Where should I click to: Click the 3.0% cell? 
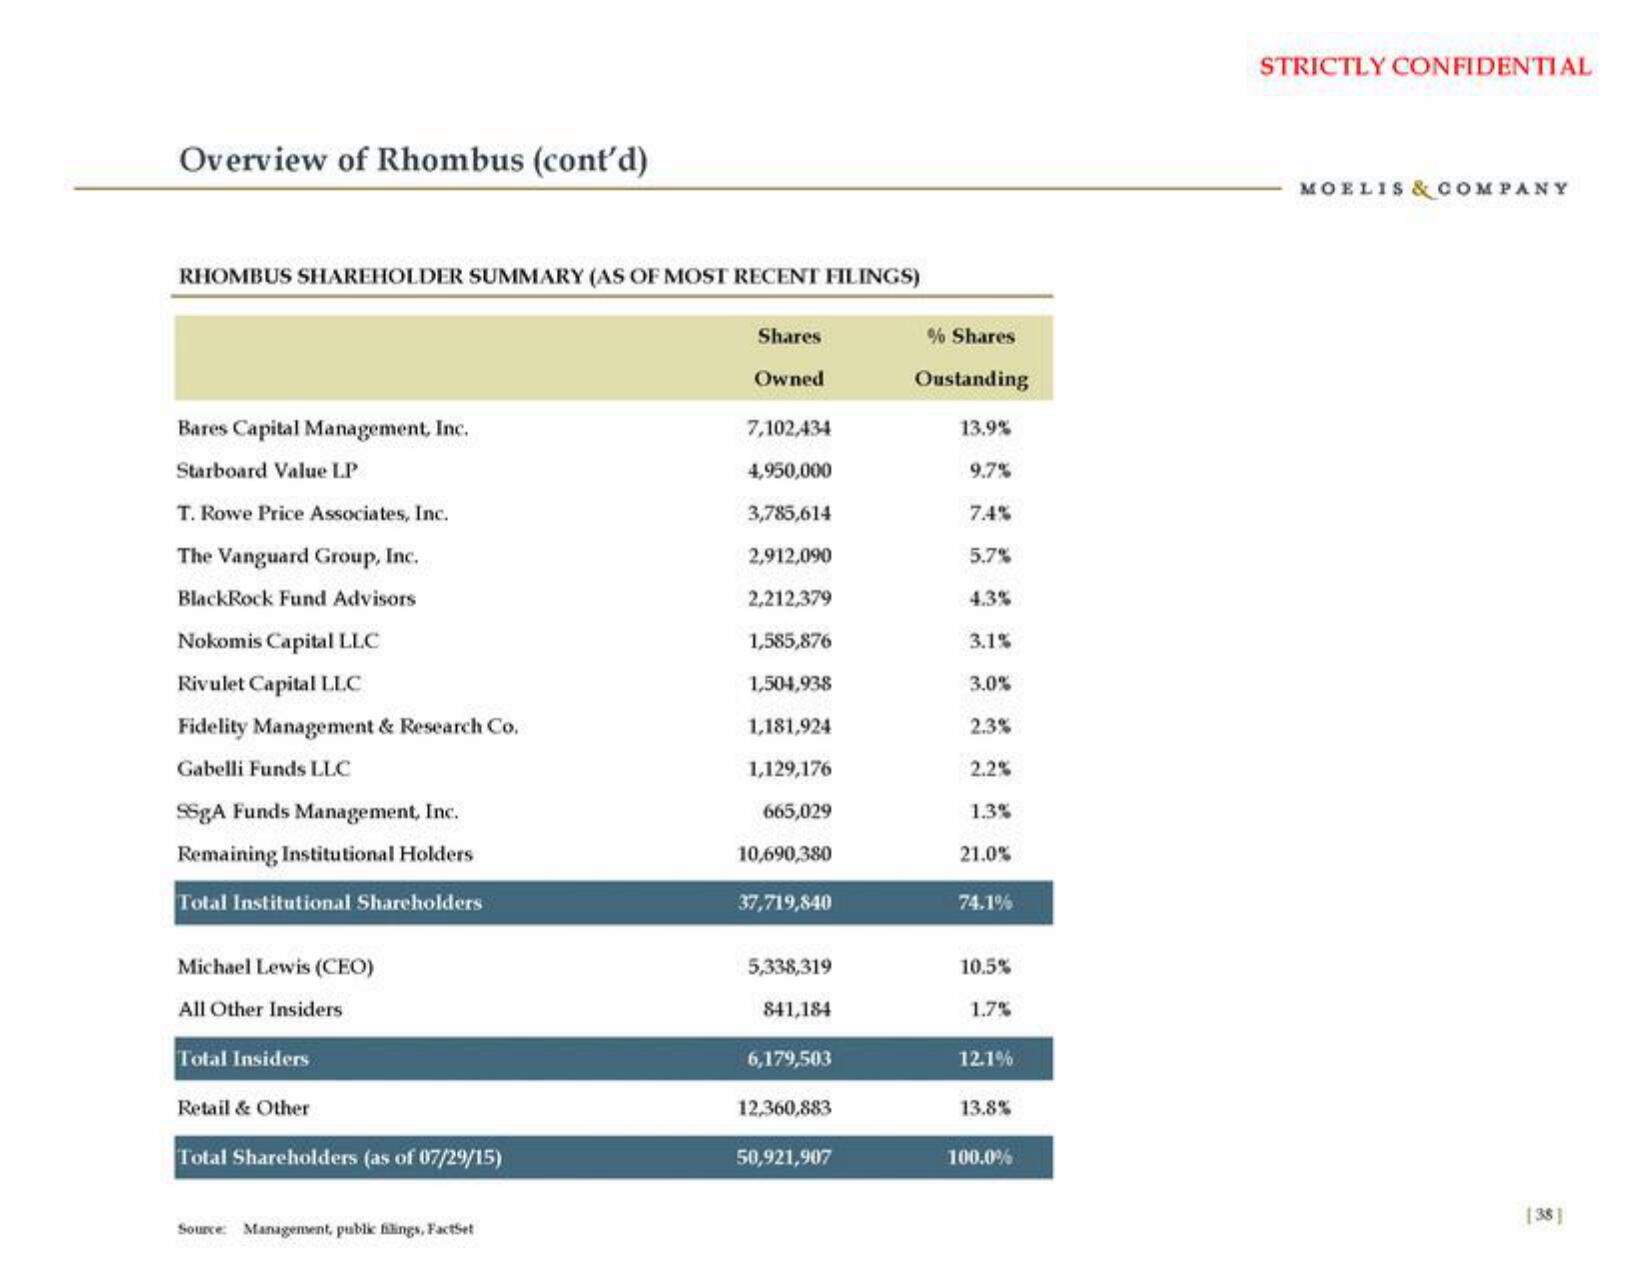tap(990, 684)
